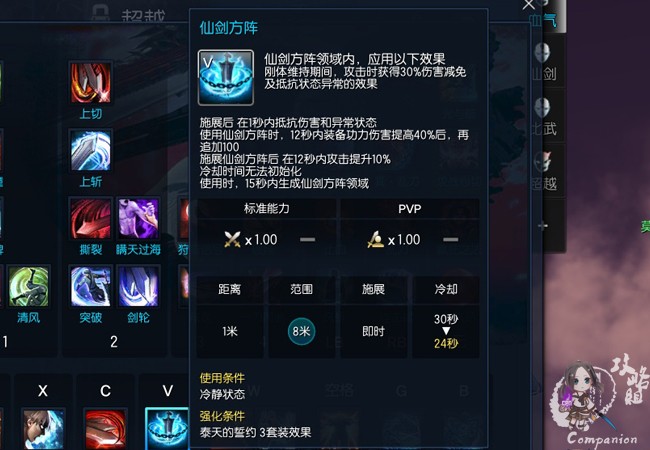650x450 pixels.
Task: Click the 仙剑方阵 icon in tooltip header
Action: pyautogui.click(x=226, y=77)
